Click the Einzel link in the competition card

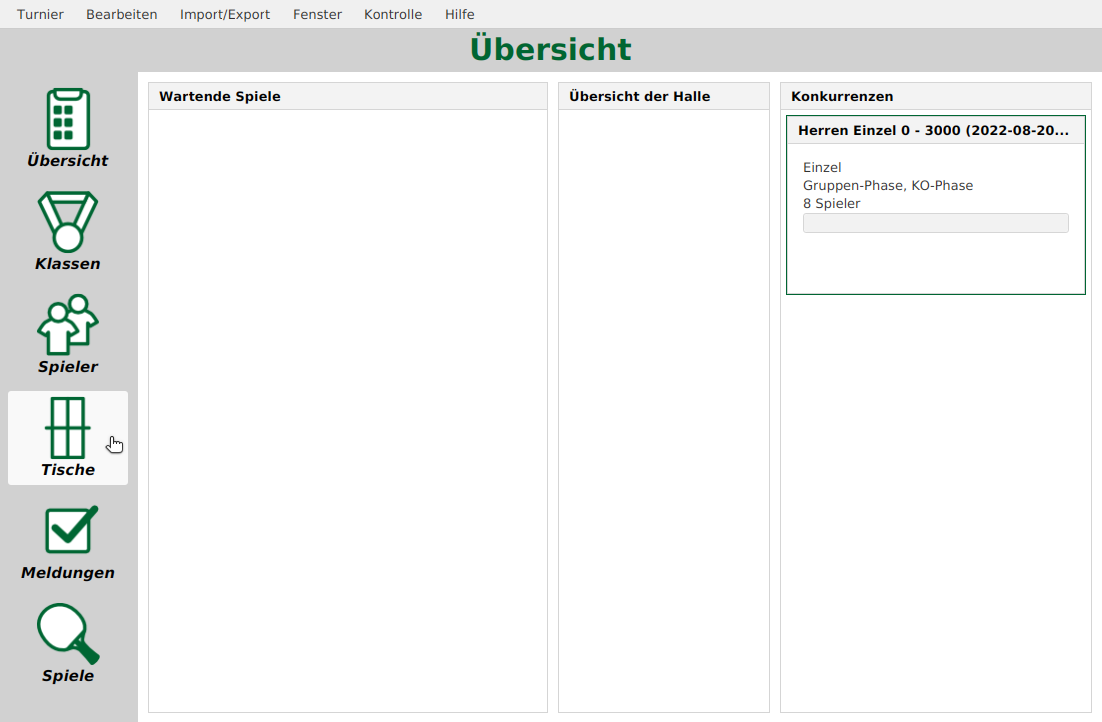[x=822, y=167]
